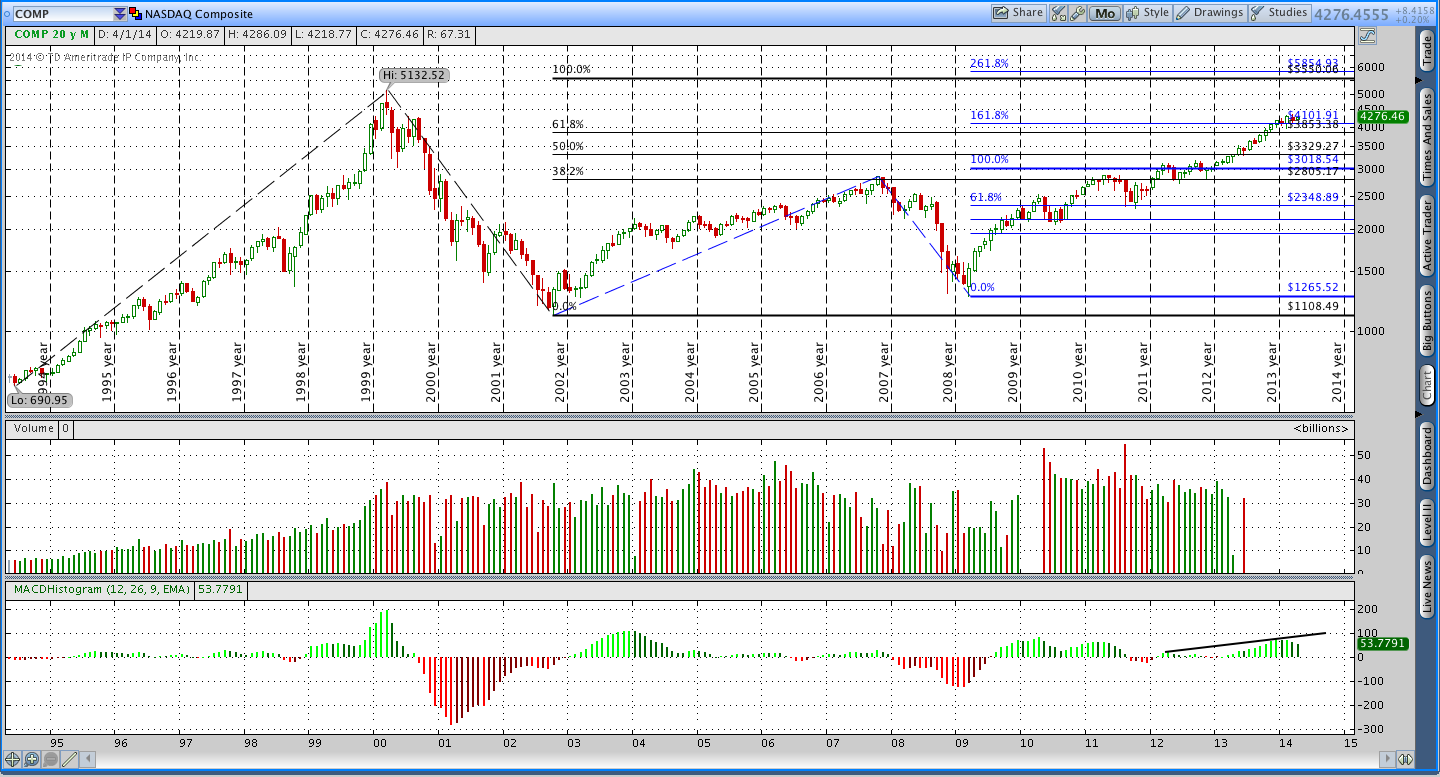Click the $3329.27 price level label
Image resolution: width=1440 pixels, height=777 pixels.
click(x=1313, y=146)
